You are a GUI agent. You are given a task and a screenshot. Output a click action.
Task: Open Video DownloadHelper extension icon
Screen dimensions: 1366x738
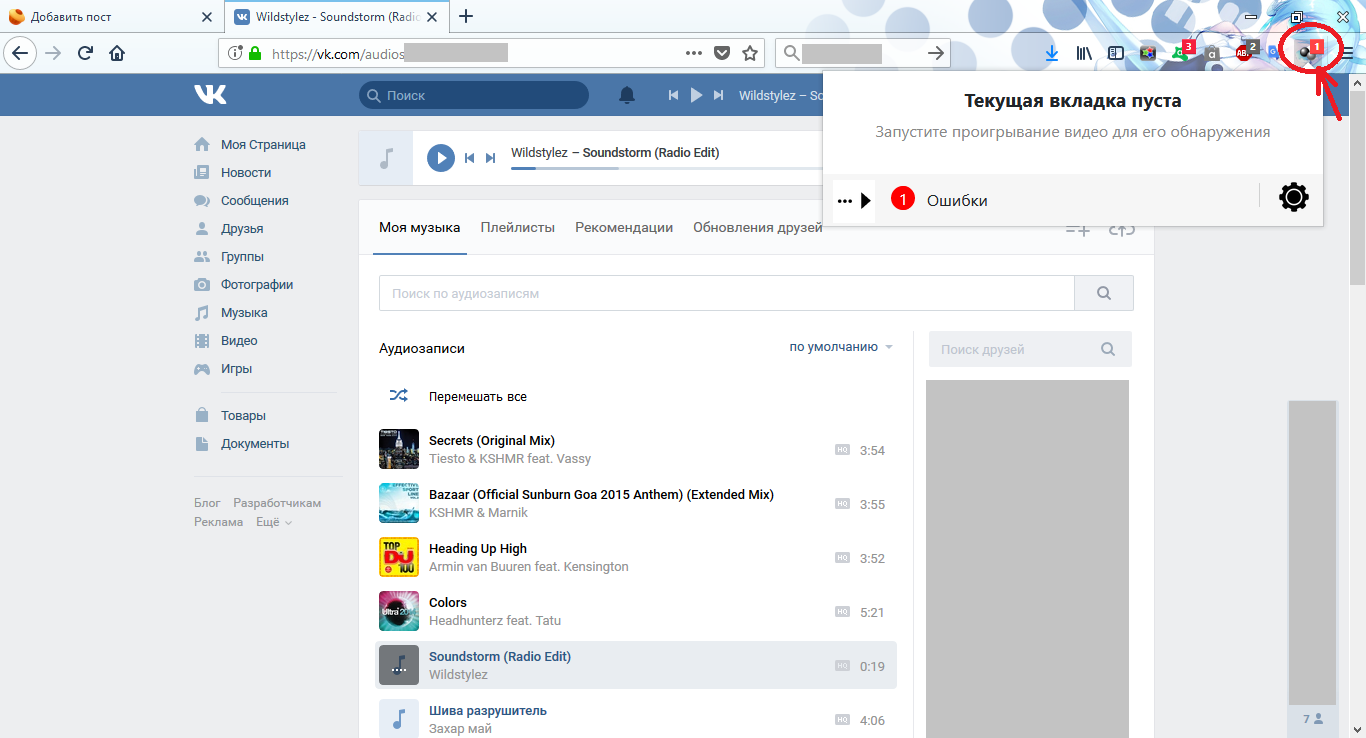click(1308, 53)
